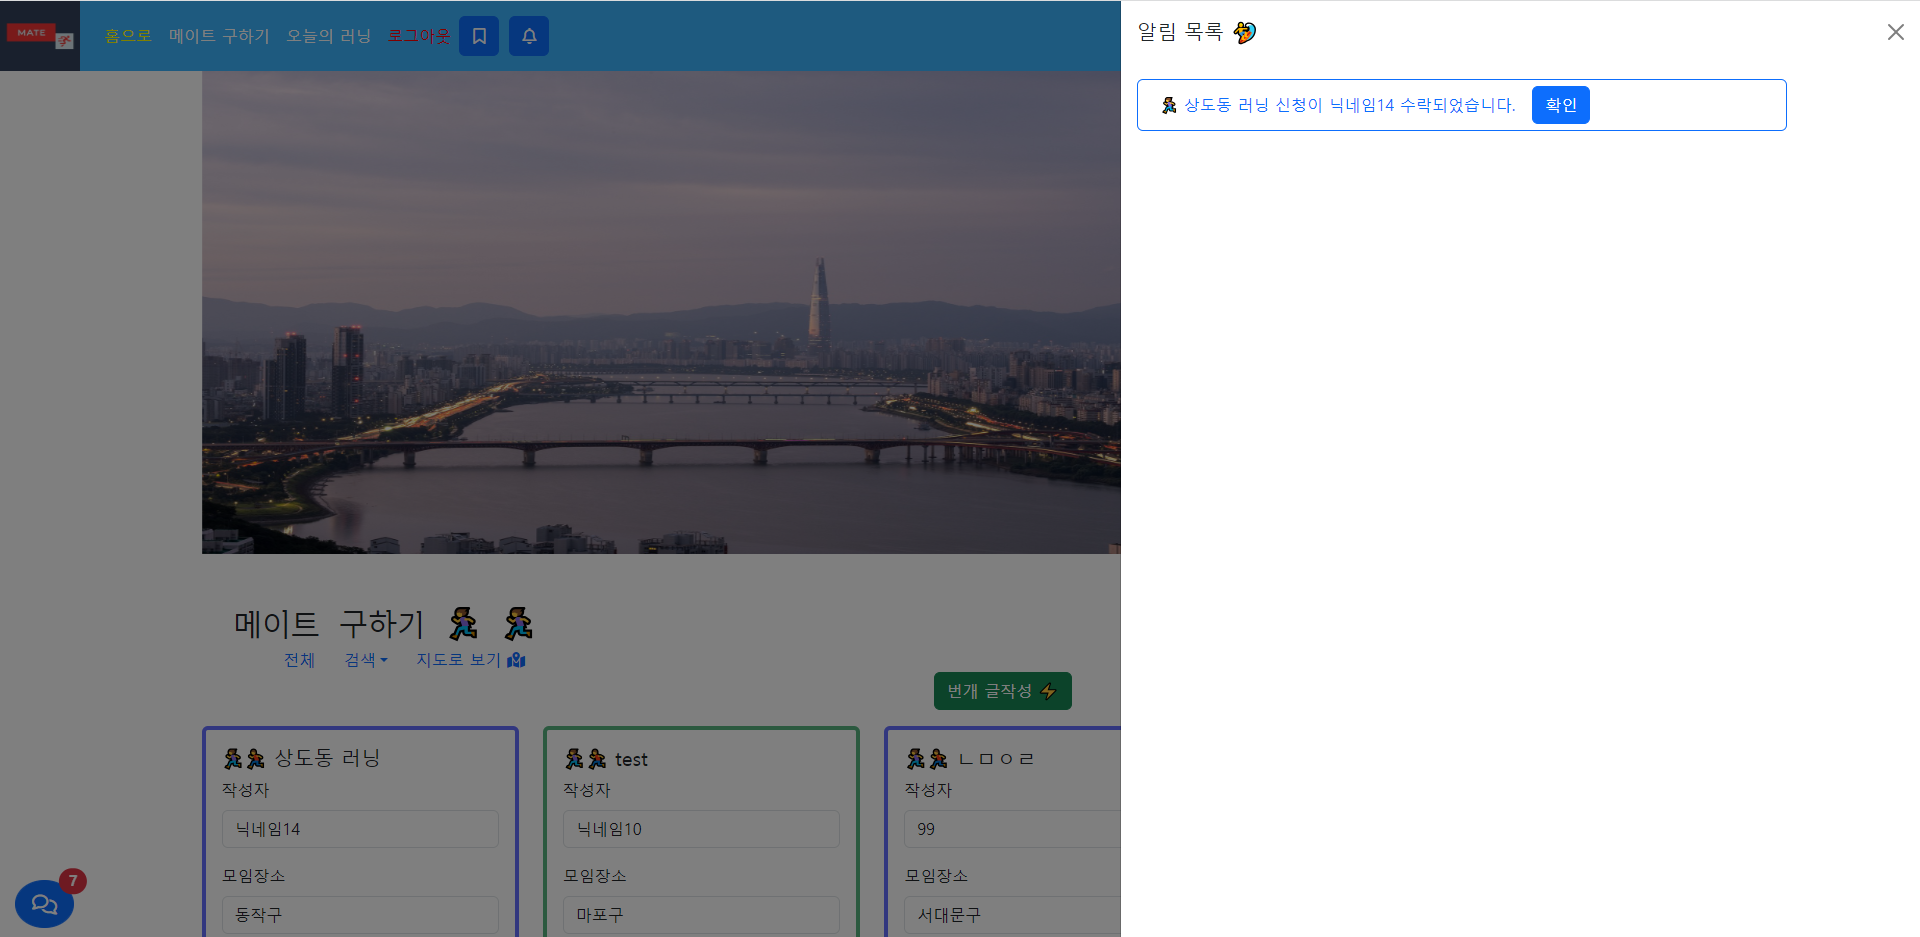Open 지도로 보기 map link

coord(471,660)
